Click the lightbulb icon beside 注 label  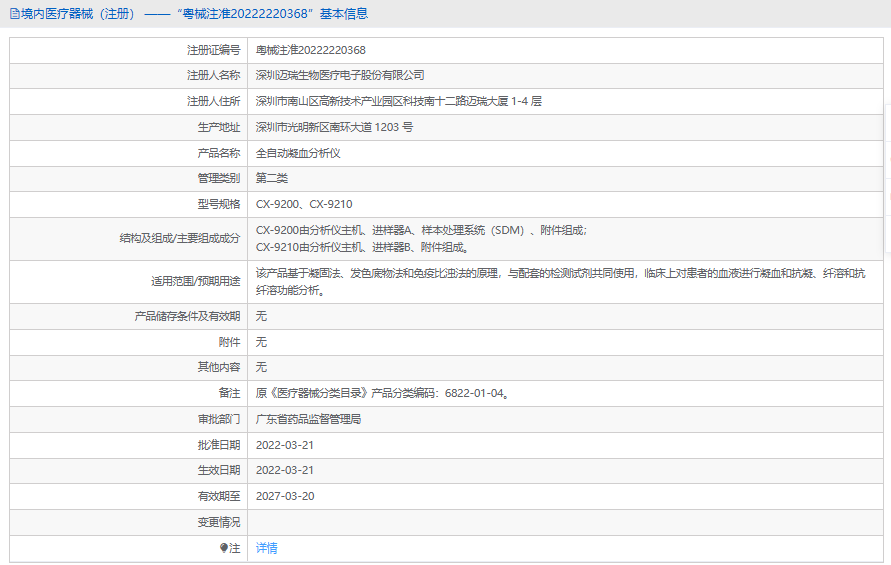point(224,548)
